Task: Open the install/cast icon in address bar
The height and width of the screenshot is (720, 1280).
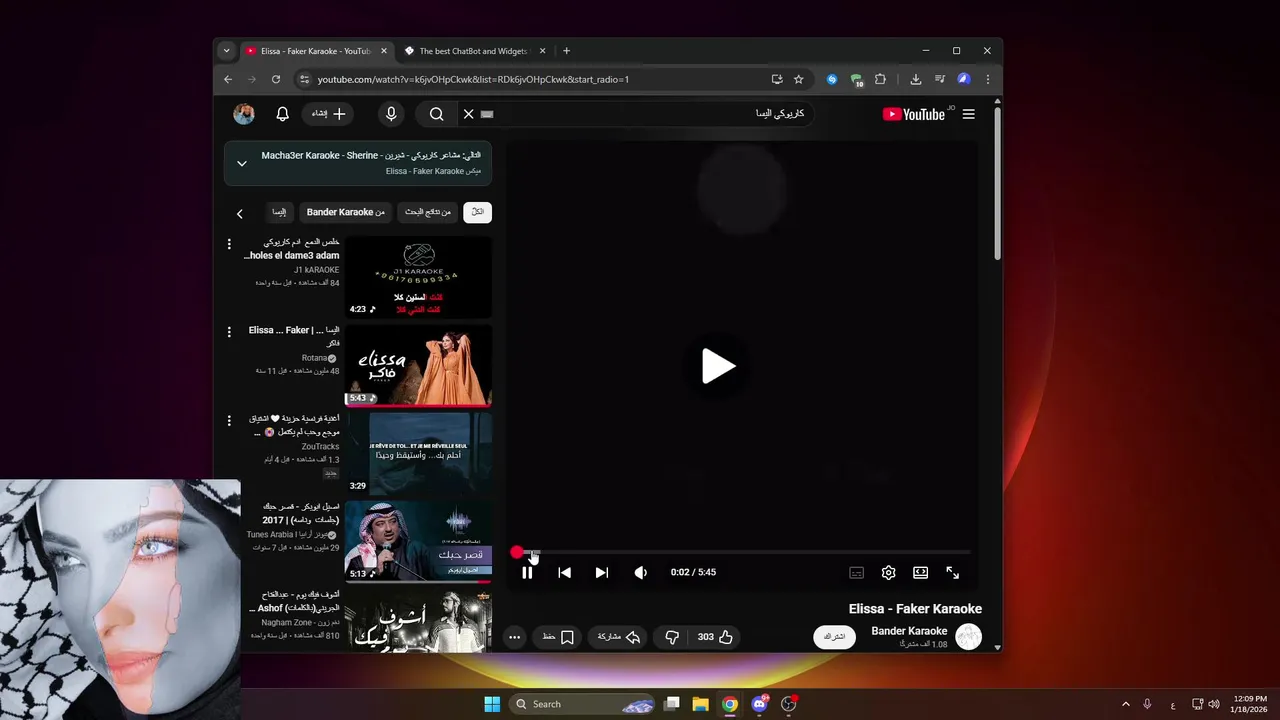Action: click(x=776, y=79)
